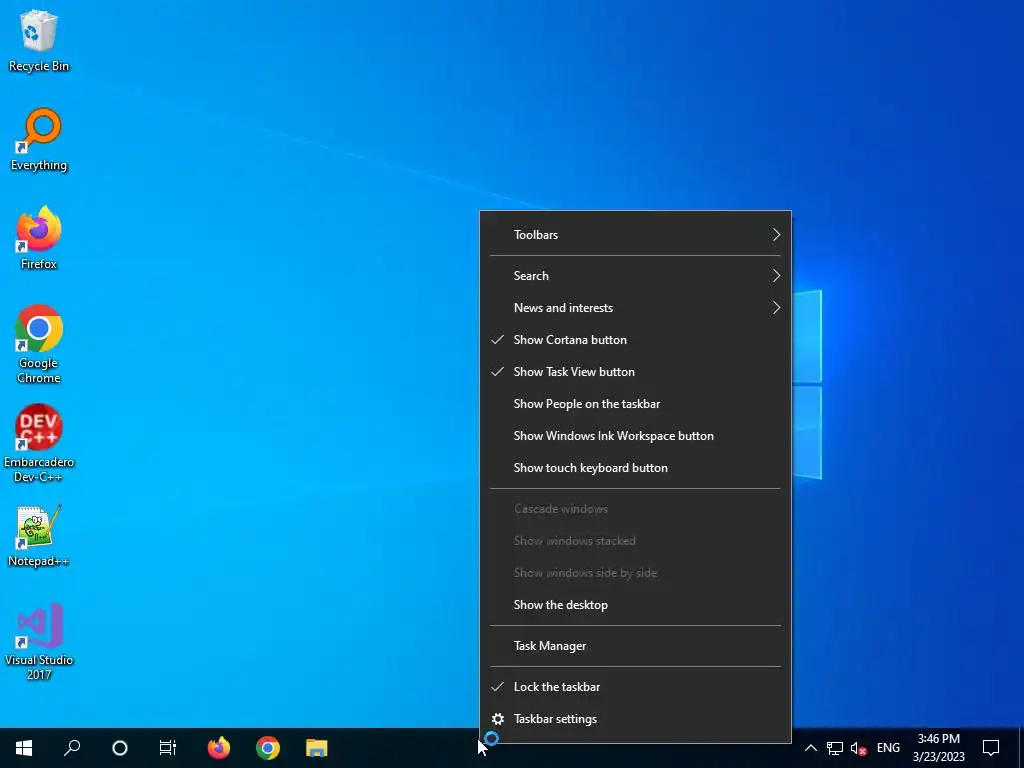
Task: Click the muted volume tray icon
Action: 859,748
